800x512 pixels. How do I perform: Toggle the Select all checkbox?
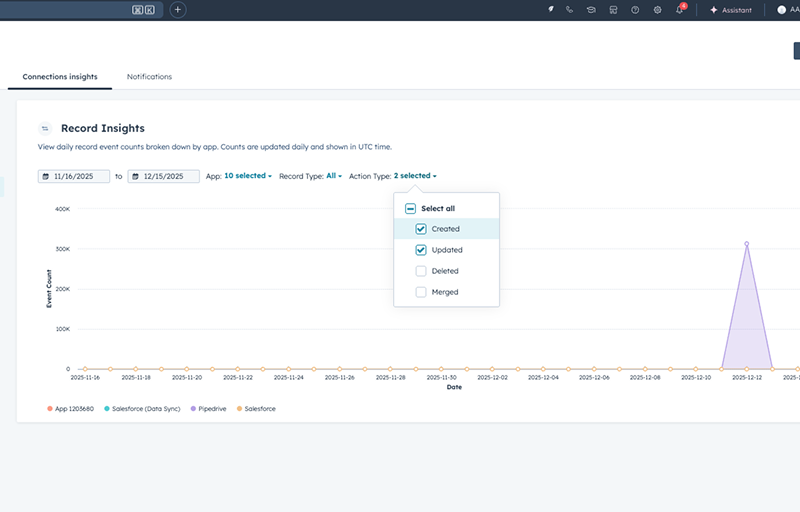click(x=411, y=209)
